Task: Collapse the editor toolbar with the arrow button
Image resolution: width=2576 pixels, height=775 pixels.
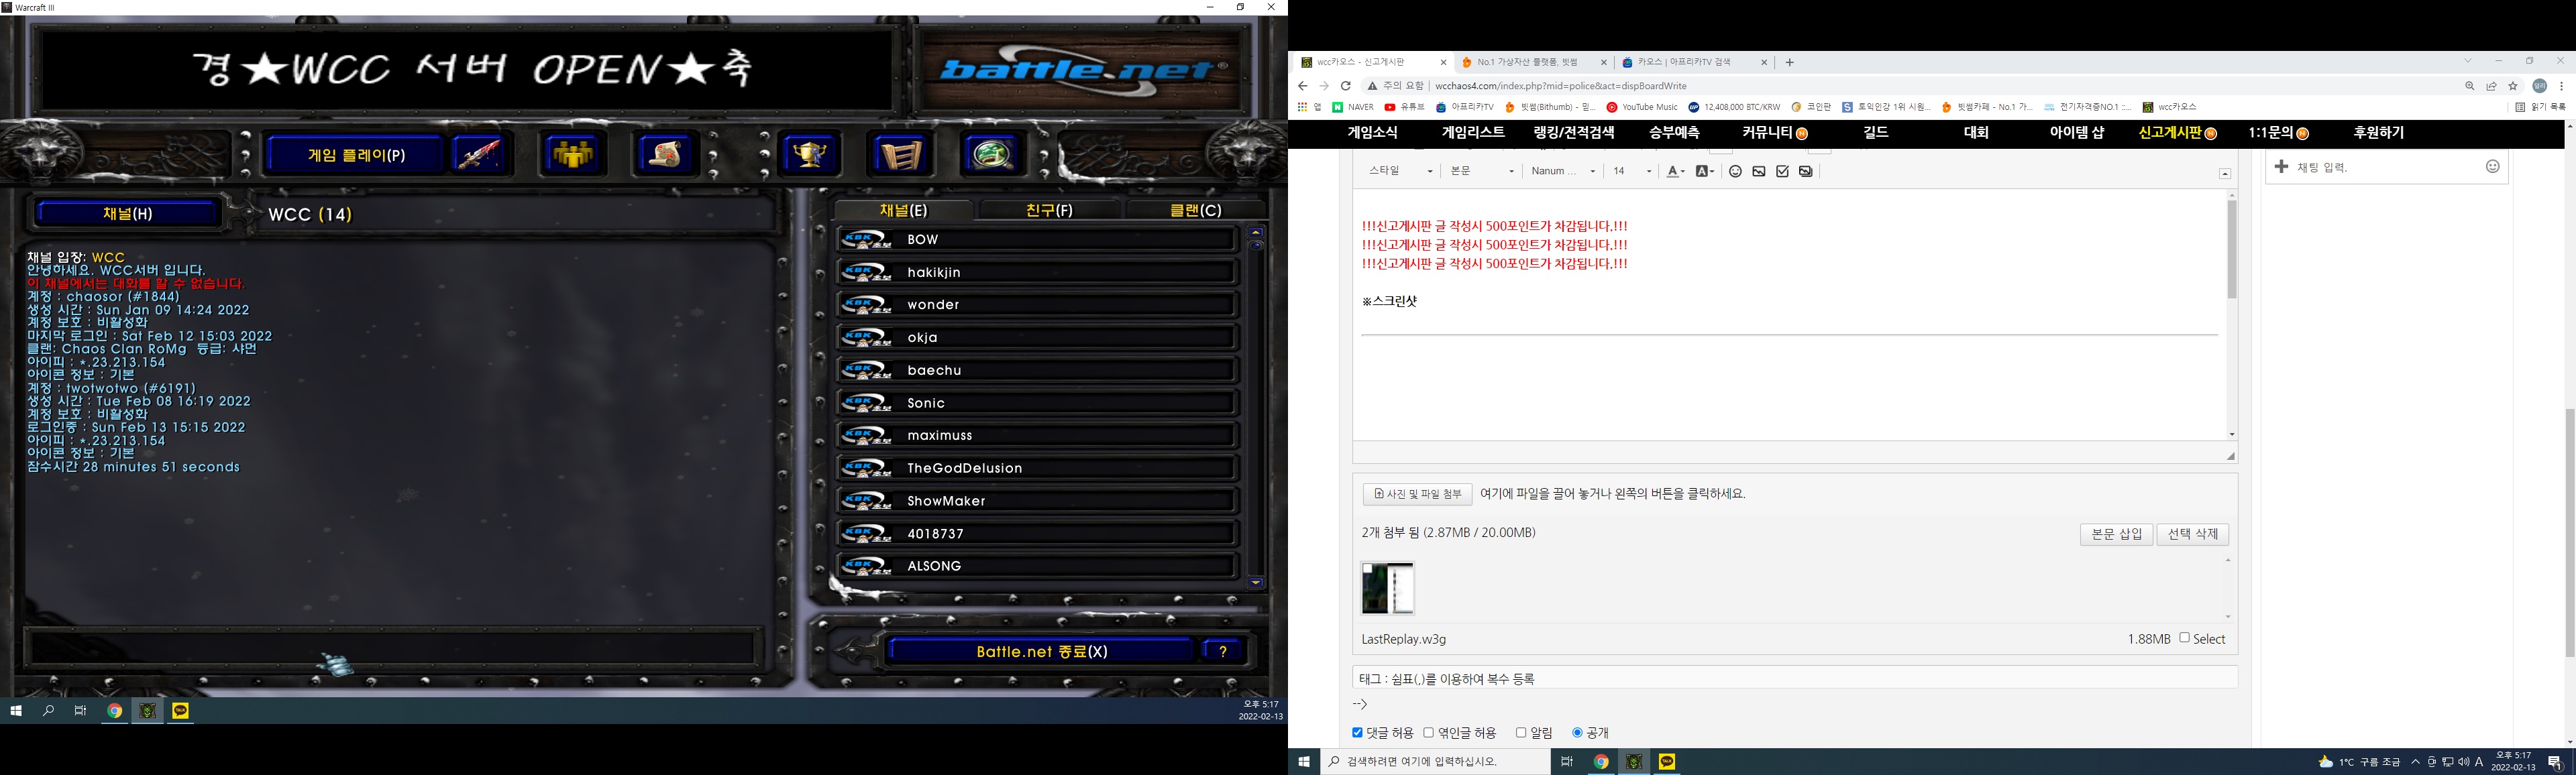Action: click(2225, 174)
